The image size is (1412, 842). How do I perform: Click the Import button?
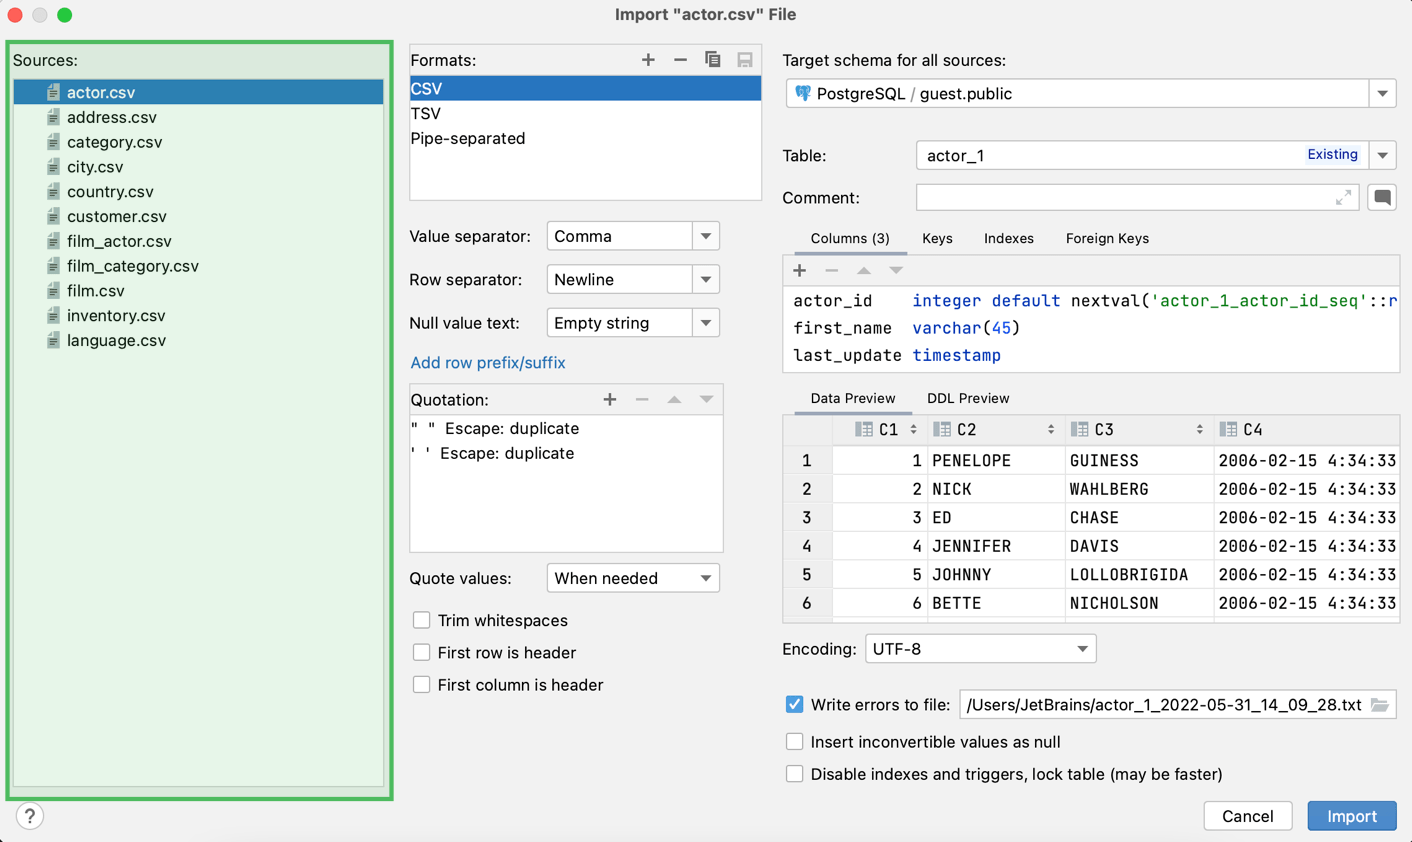[1351, 815]
